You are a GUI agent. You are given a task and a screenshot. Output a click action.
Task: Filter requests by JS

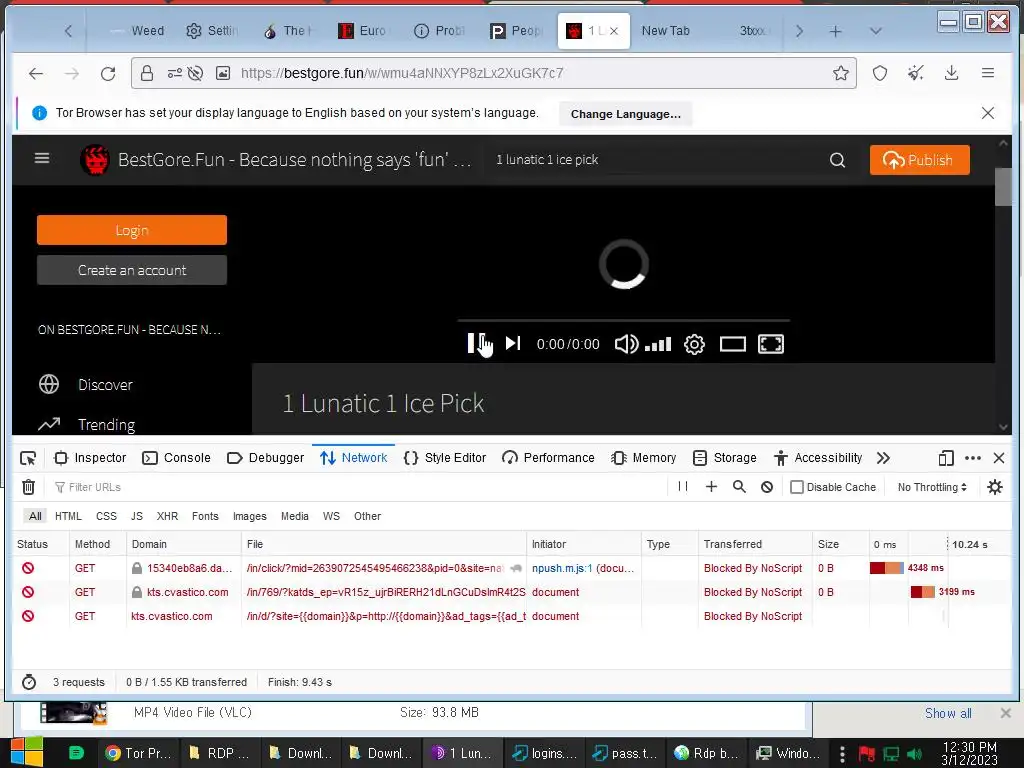136,516
